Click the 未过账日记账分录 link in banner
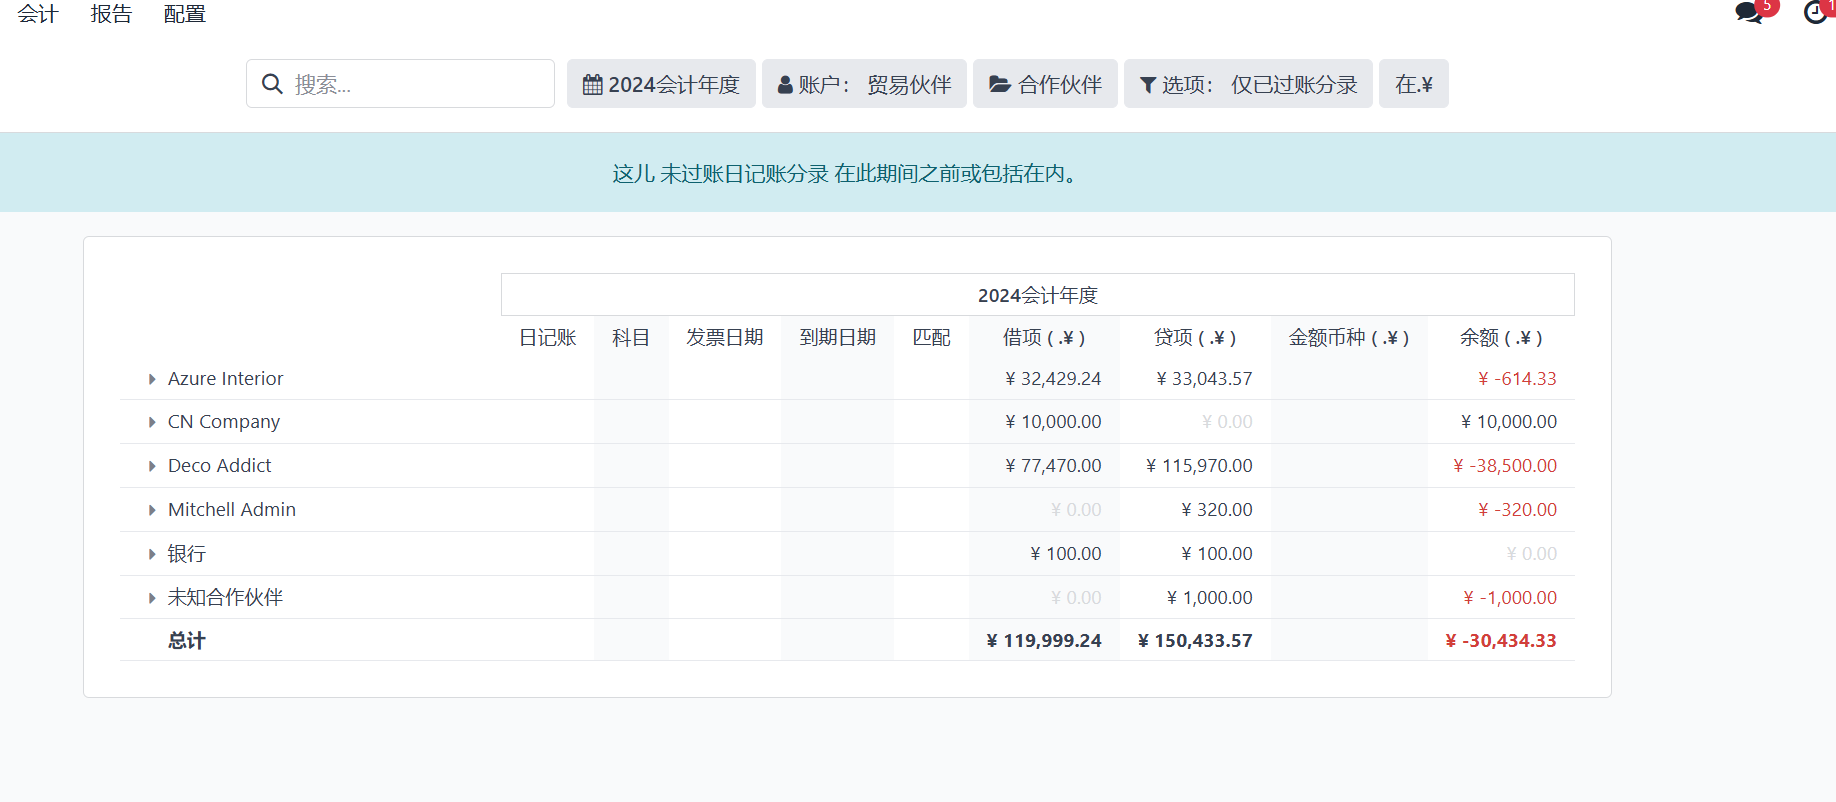This screenshot has height=802, width=1836. click(x=744, y=174)
